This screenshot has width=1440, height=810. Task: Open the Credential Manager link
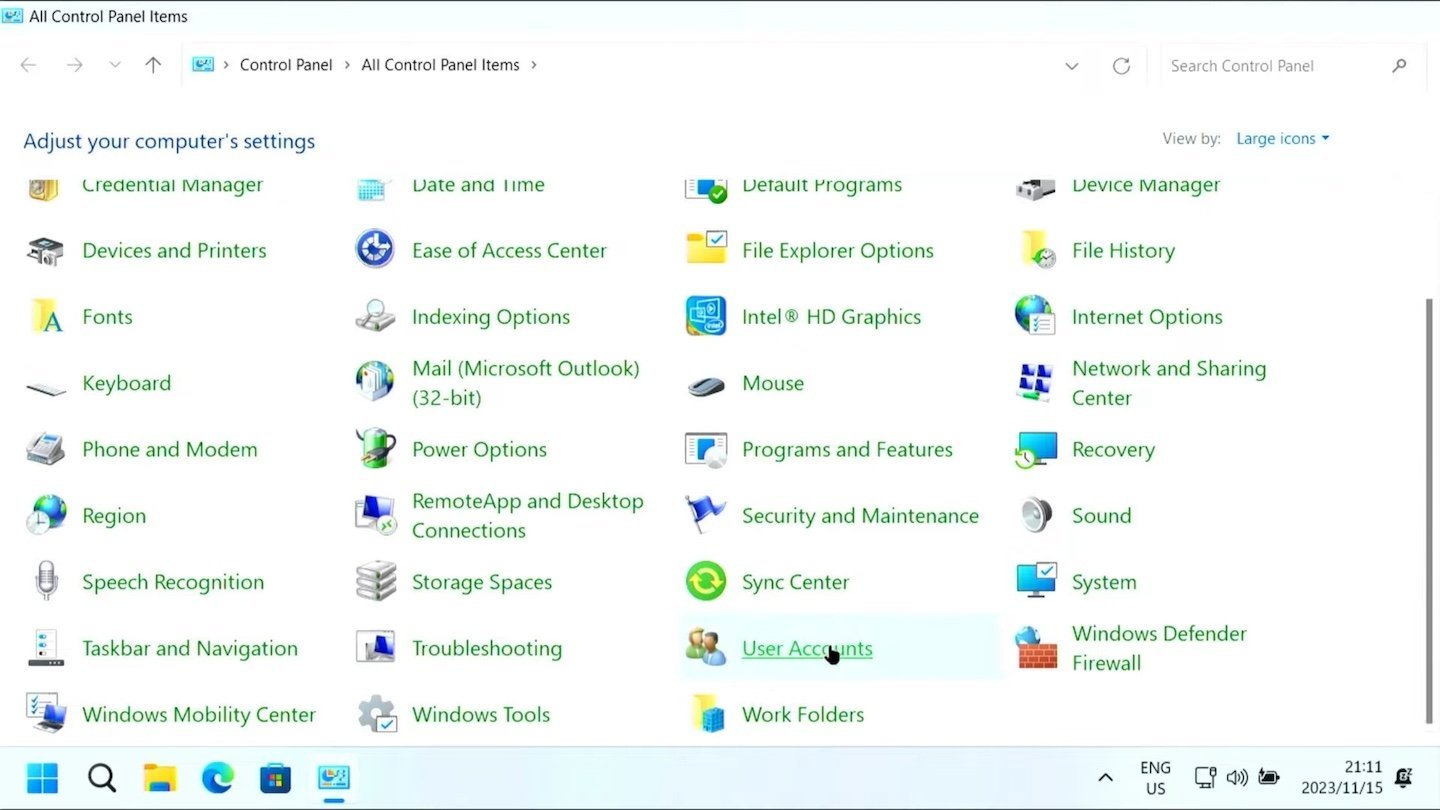(172, 185)
